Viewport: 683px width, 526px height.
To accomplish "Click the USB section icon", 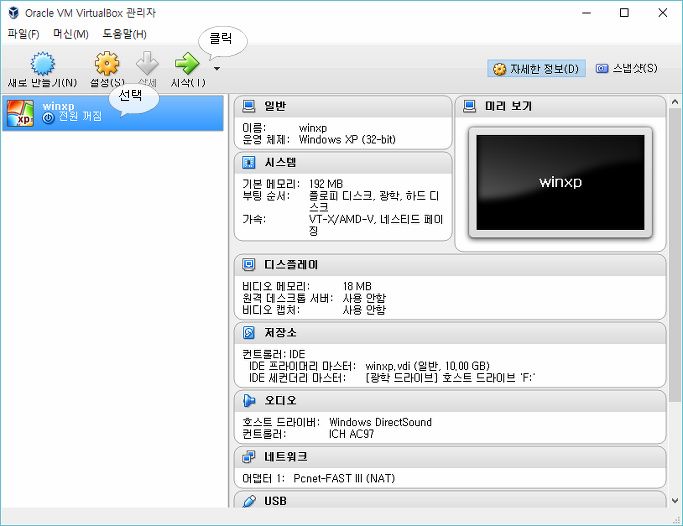I will [x=249, y=501].
